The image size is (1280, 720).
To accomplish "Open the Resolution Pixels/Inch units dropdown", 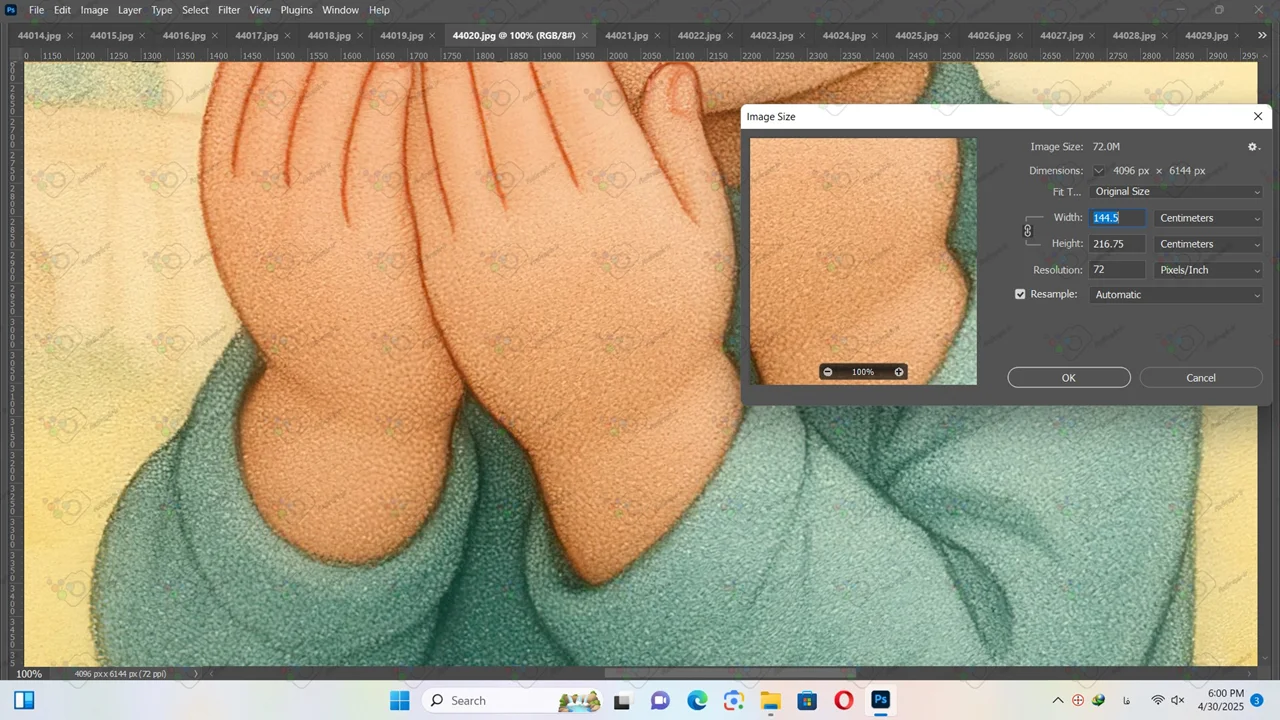I will click(x=1208, y=270).
